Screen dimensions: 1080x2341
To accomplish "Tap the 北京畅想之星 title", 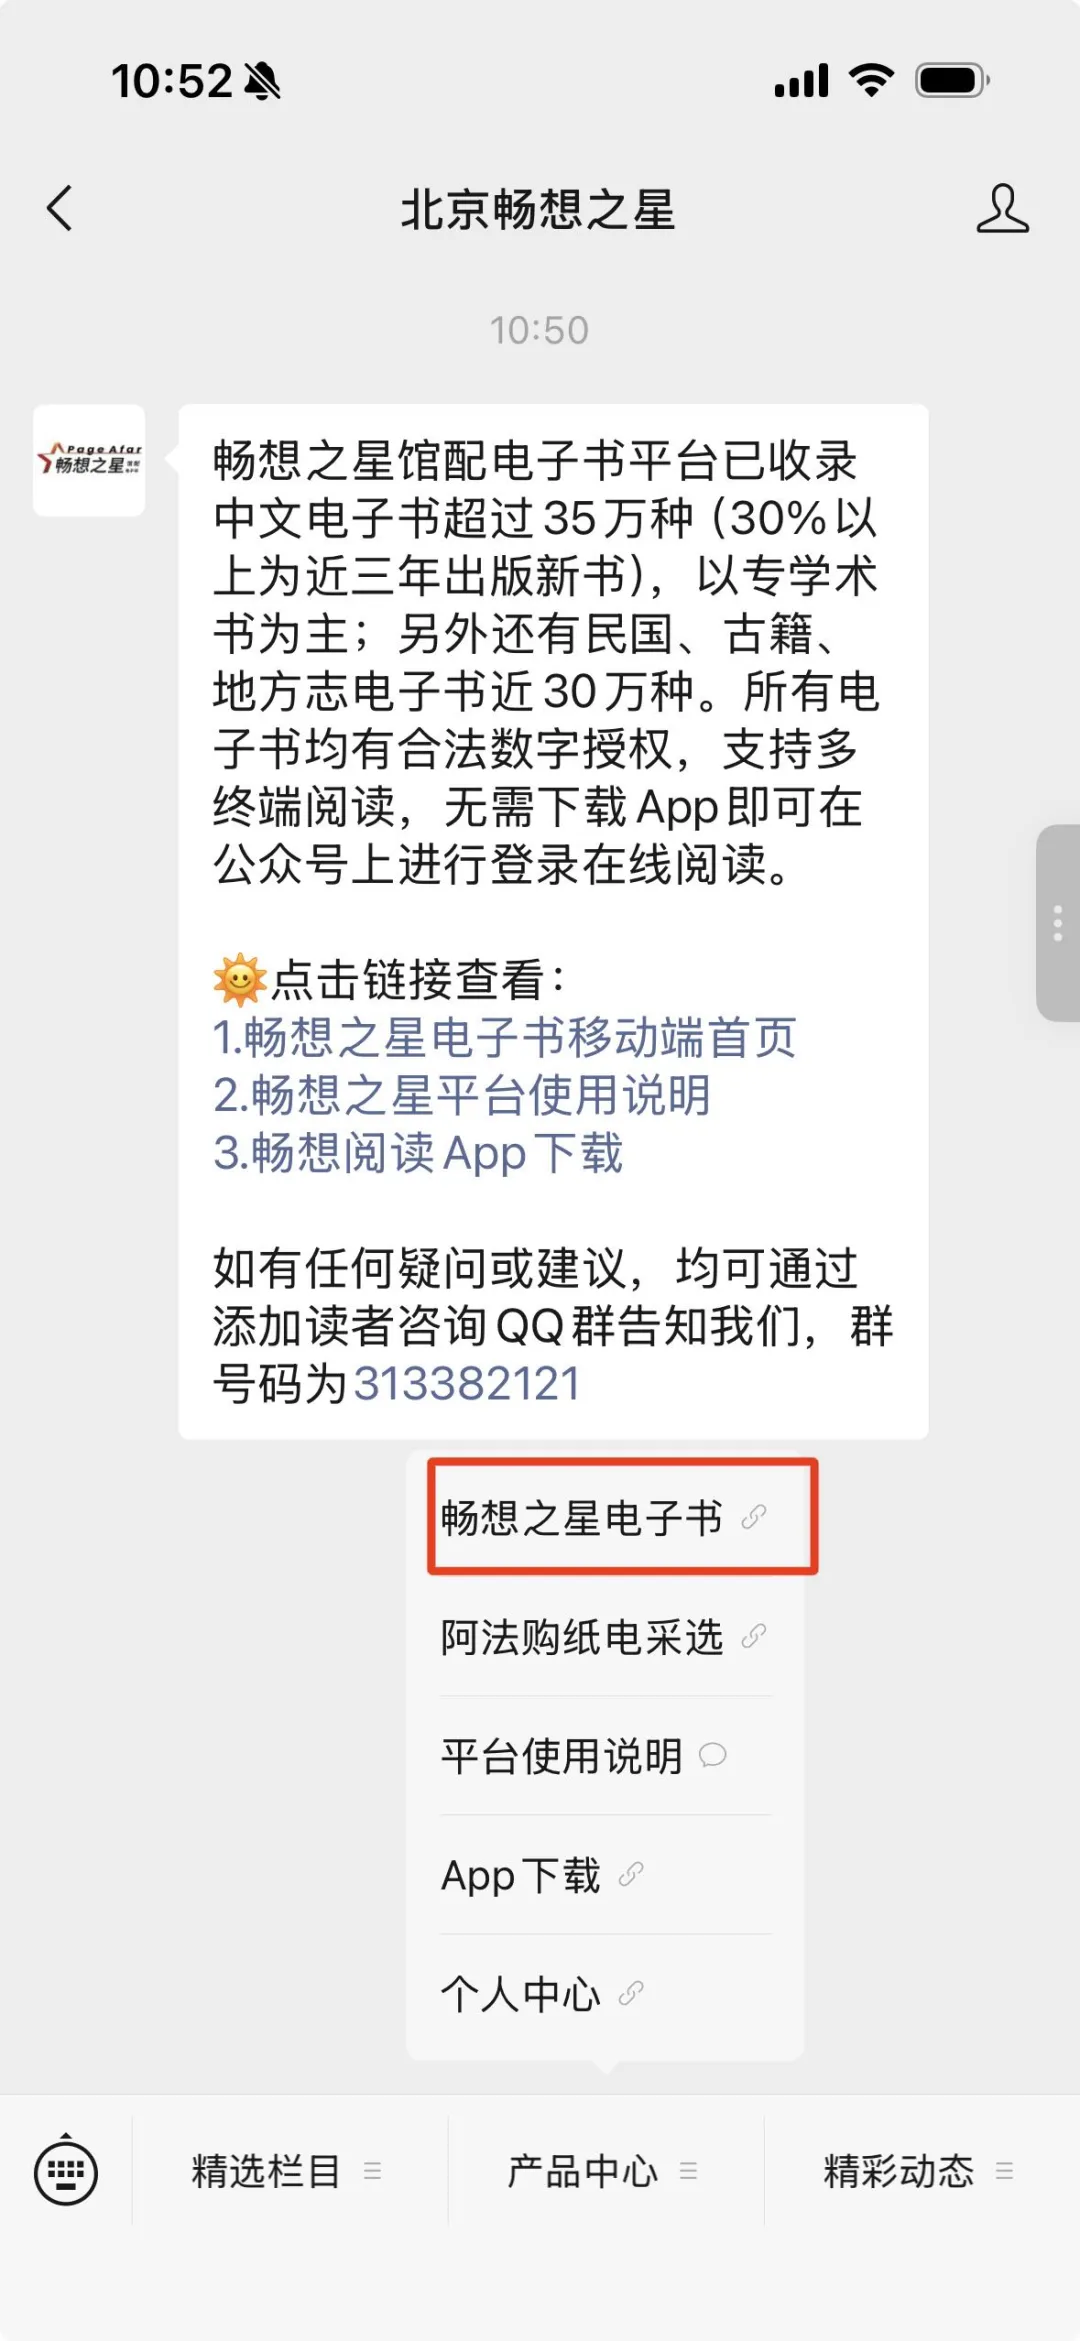I will click(x=538, y=210).
